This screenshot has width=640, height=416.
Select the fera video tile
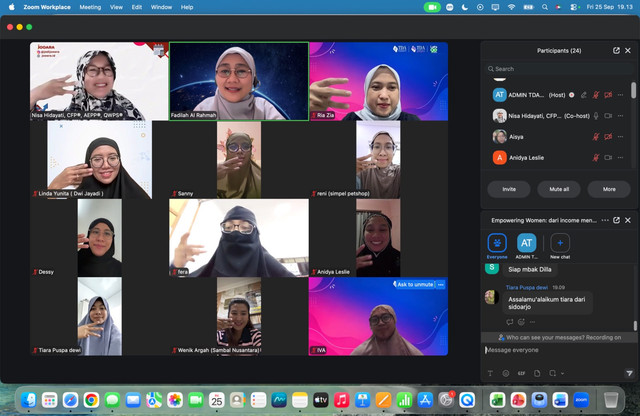[x=239, y=238]
